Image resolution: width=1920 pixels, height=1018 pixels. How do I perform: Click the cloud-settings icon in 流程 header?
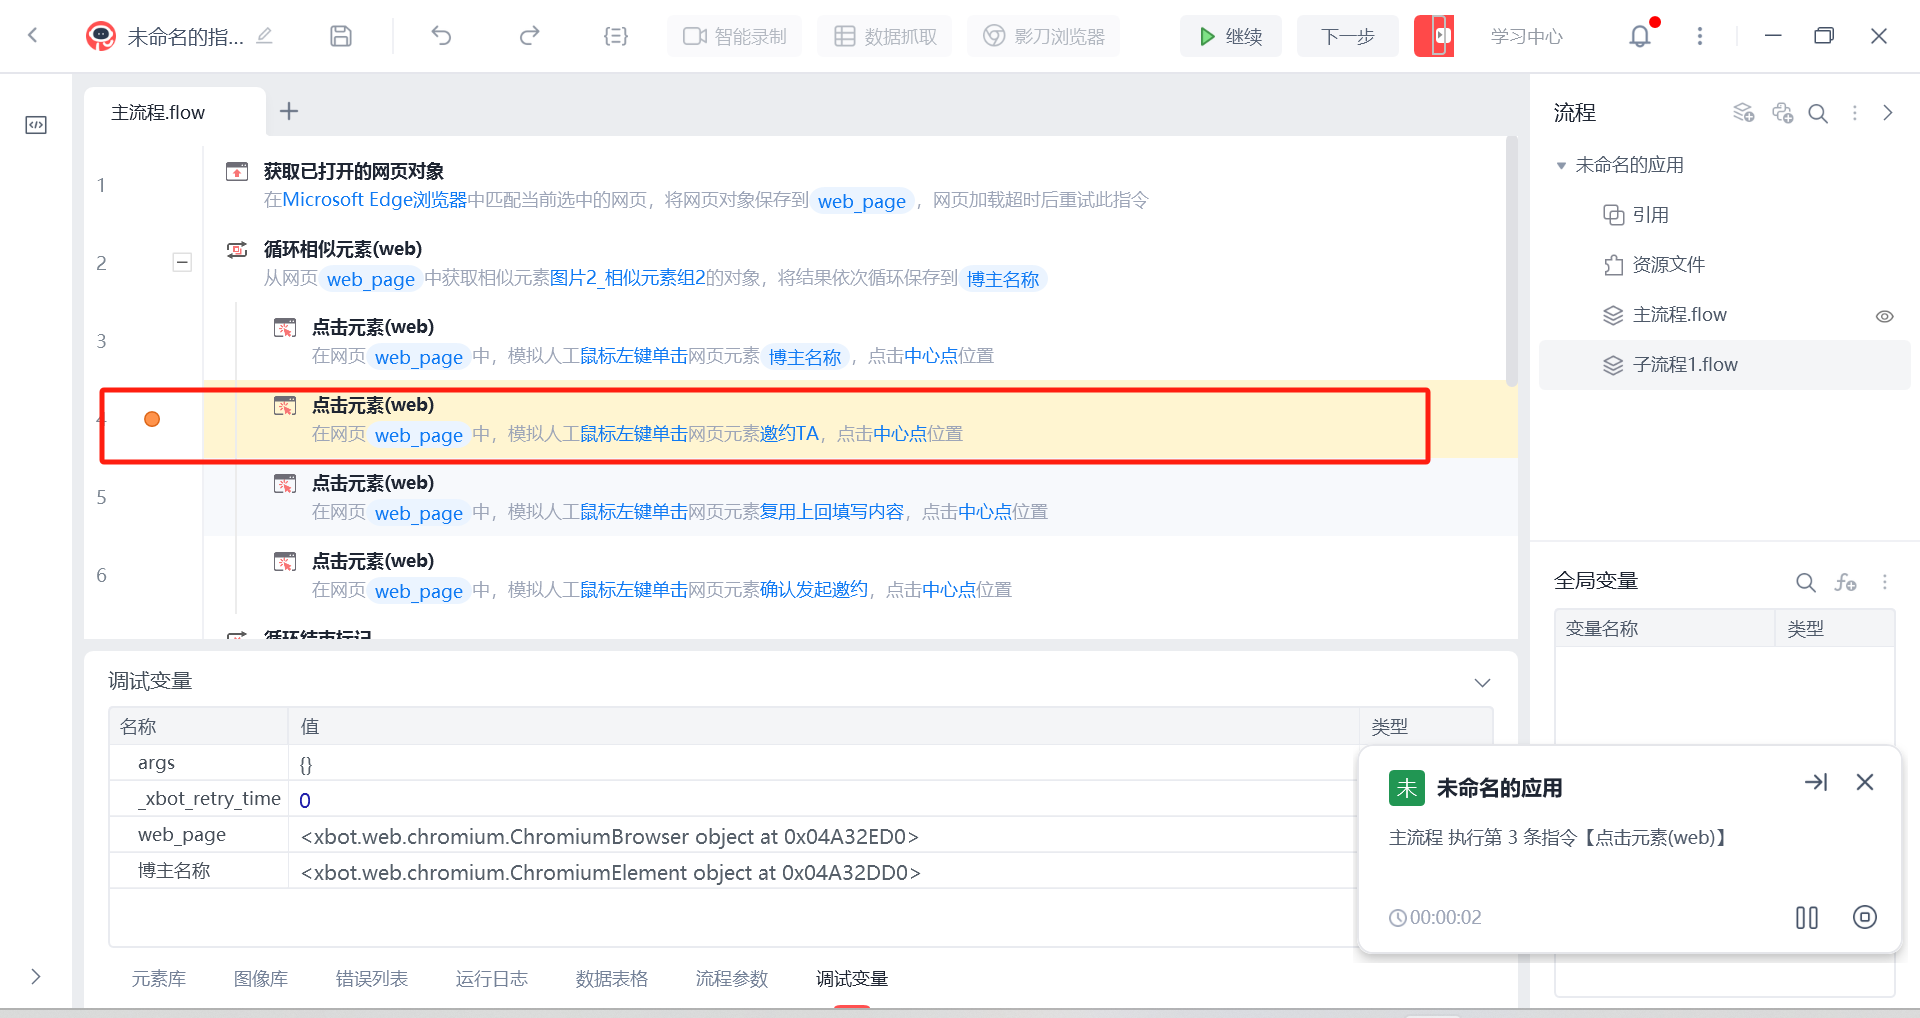(x=1782, y=112)
